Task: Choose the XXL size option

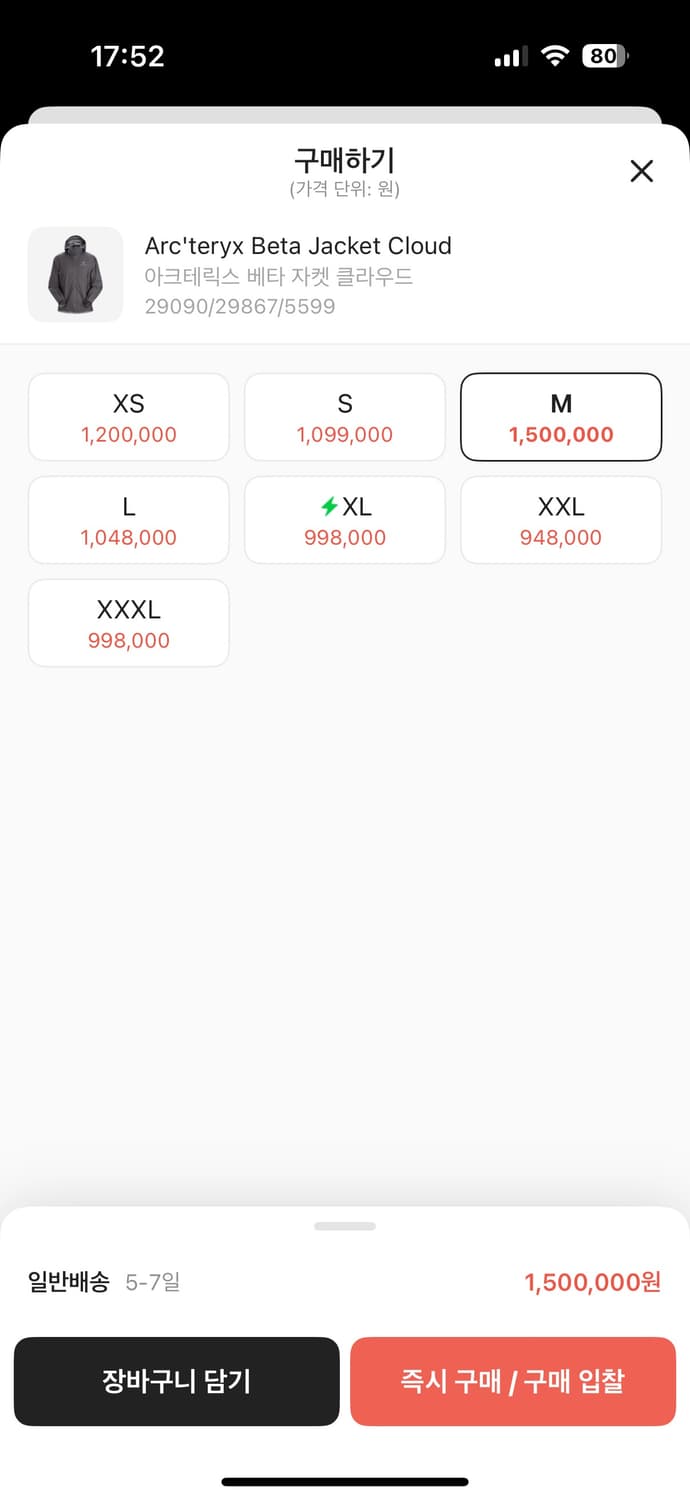Action: click(561, 520)
